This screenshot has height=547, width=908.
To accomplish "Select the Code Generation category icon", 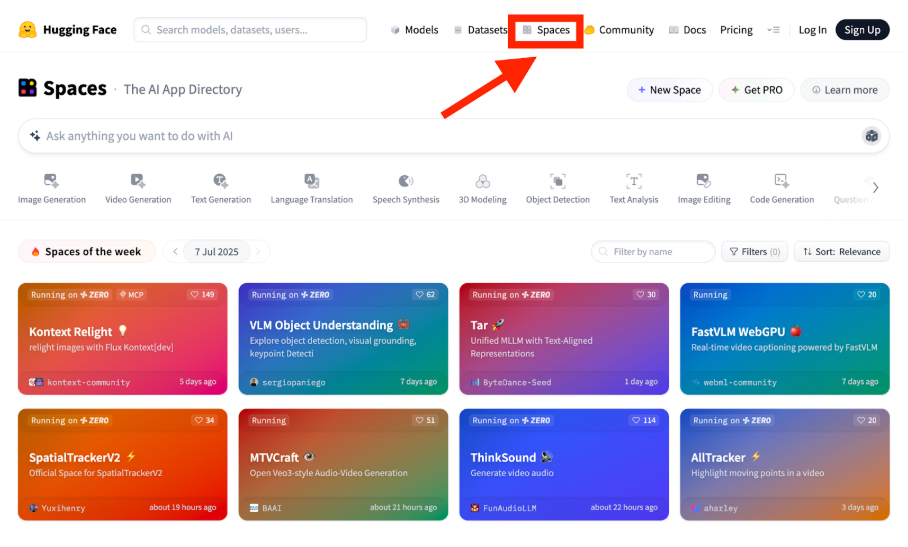I will (x=781, y=181).
